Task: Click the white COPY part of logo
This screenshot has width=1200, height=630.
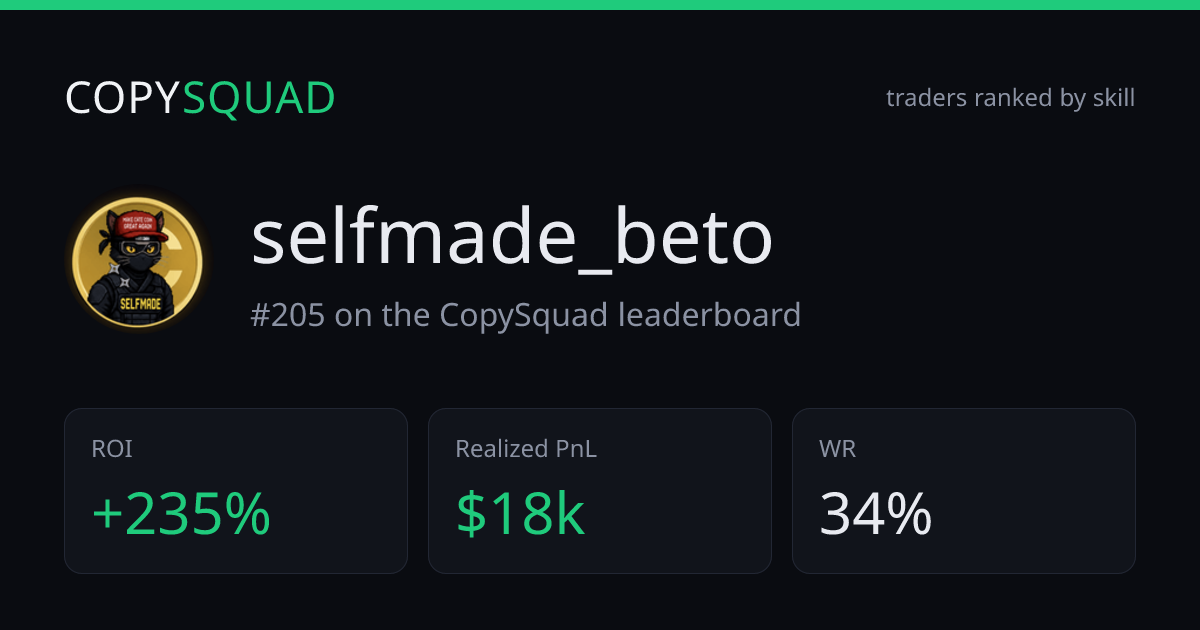Action: click(x=122, y=98)
